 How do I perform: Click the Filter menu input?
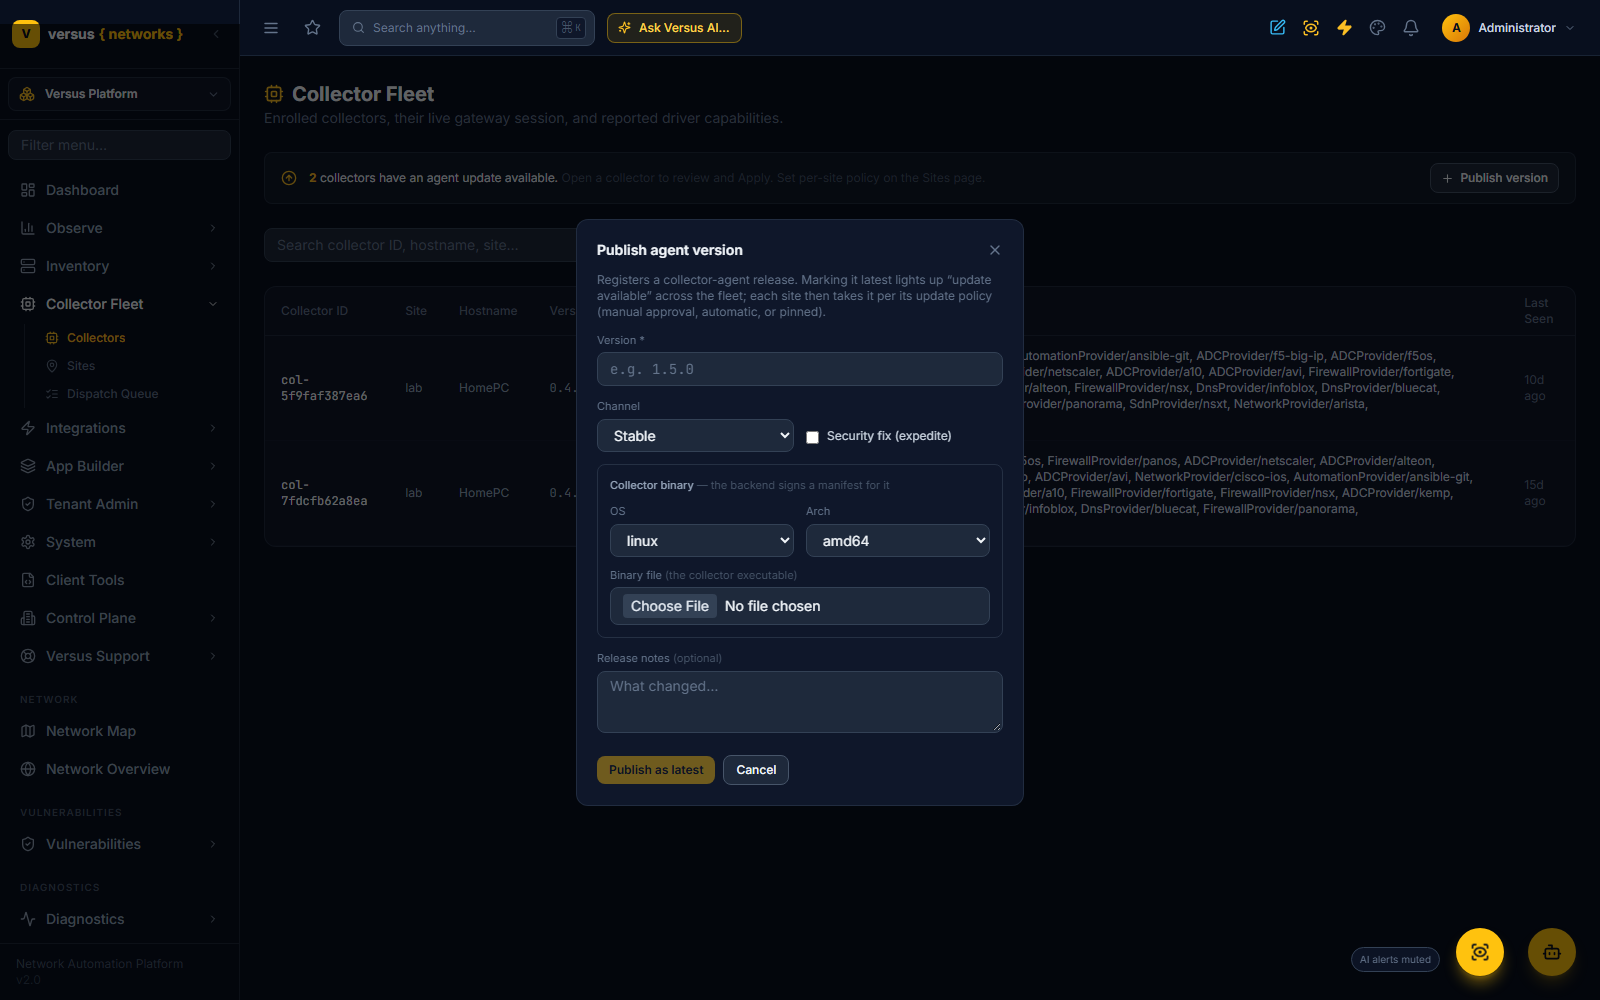(x=119, y=145)
